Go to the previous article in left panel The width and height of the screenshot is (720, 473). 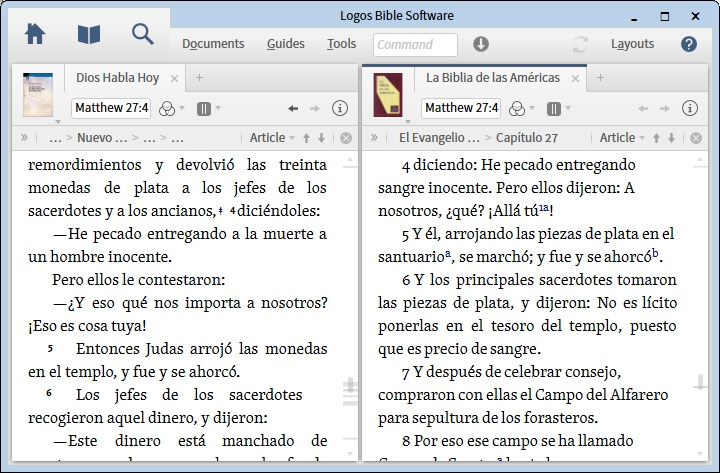(x=306, y=138)
